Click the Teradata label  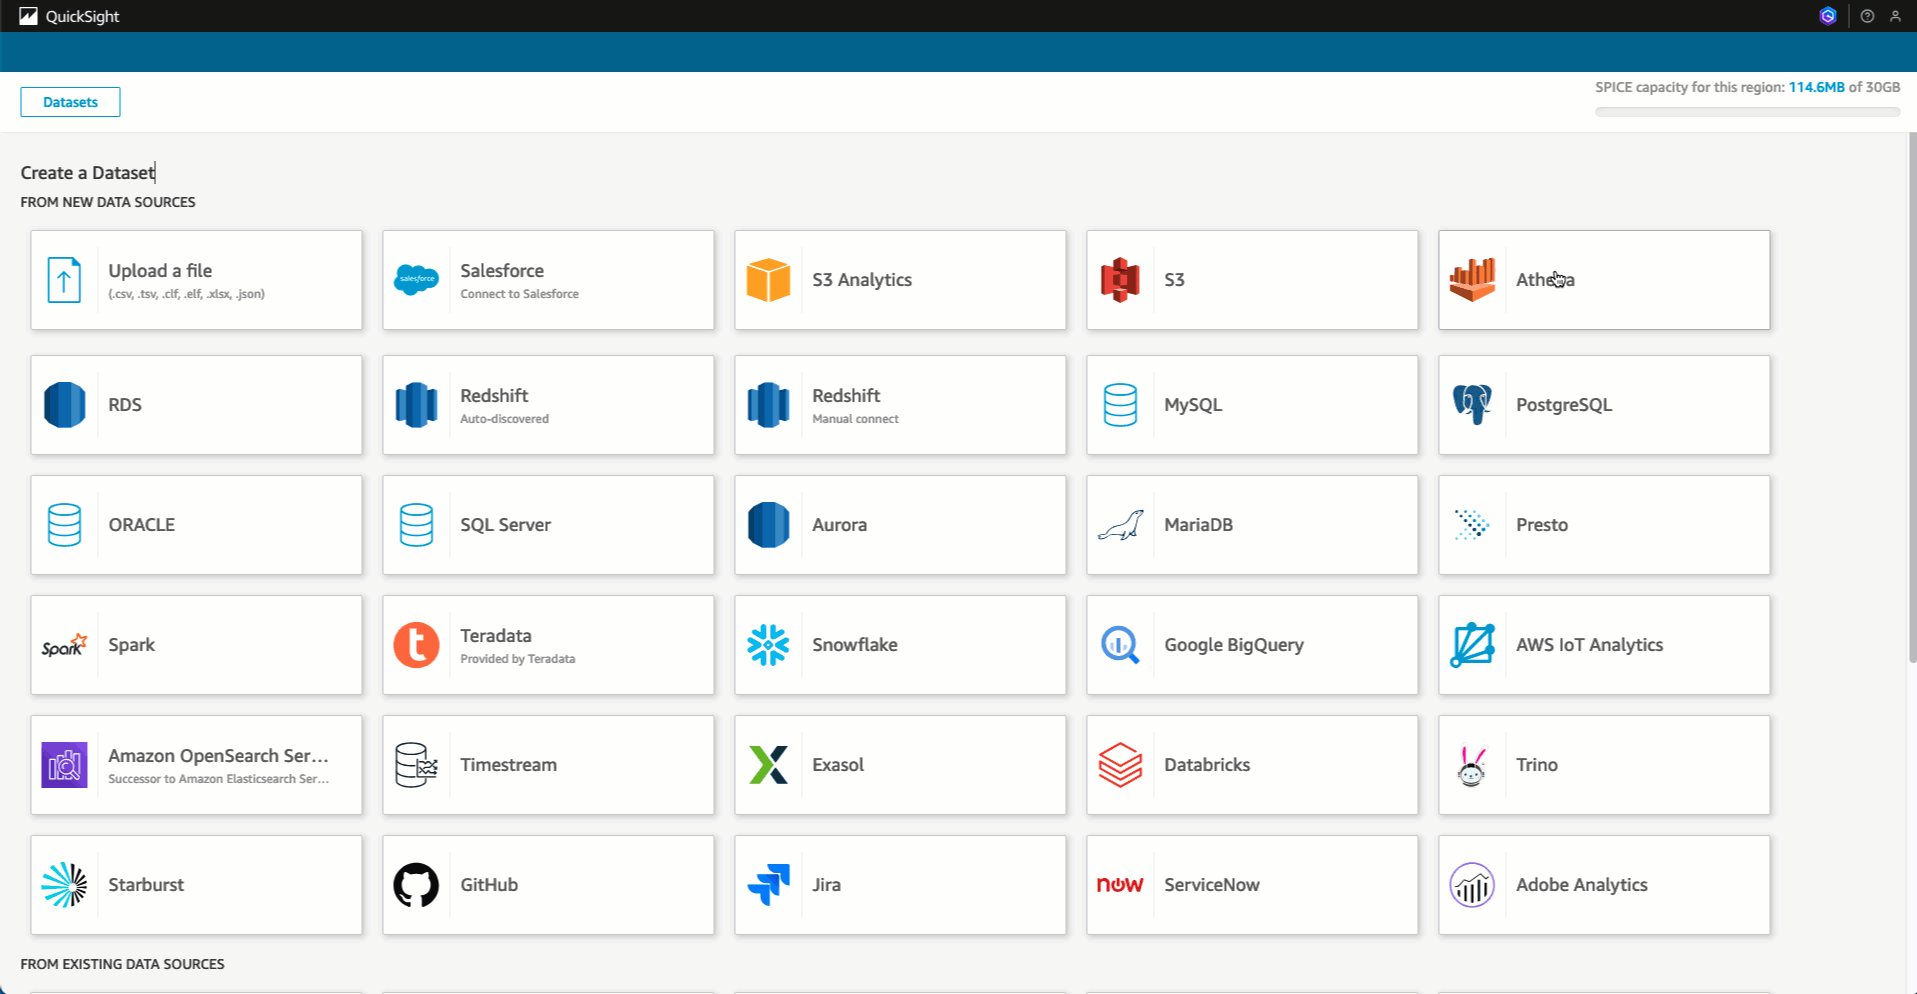click(x=496, y=635)
